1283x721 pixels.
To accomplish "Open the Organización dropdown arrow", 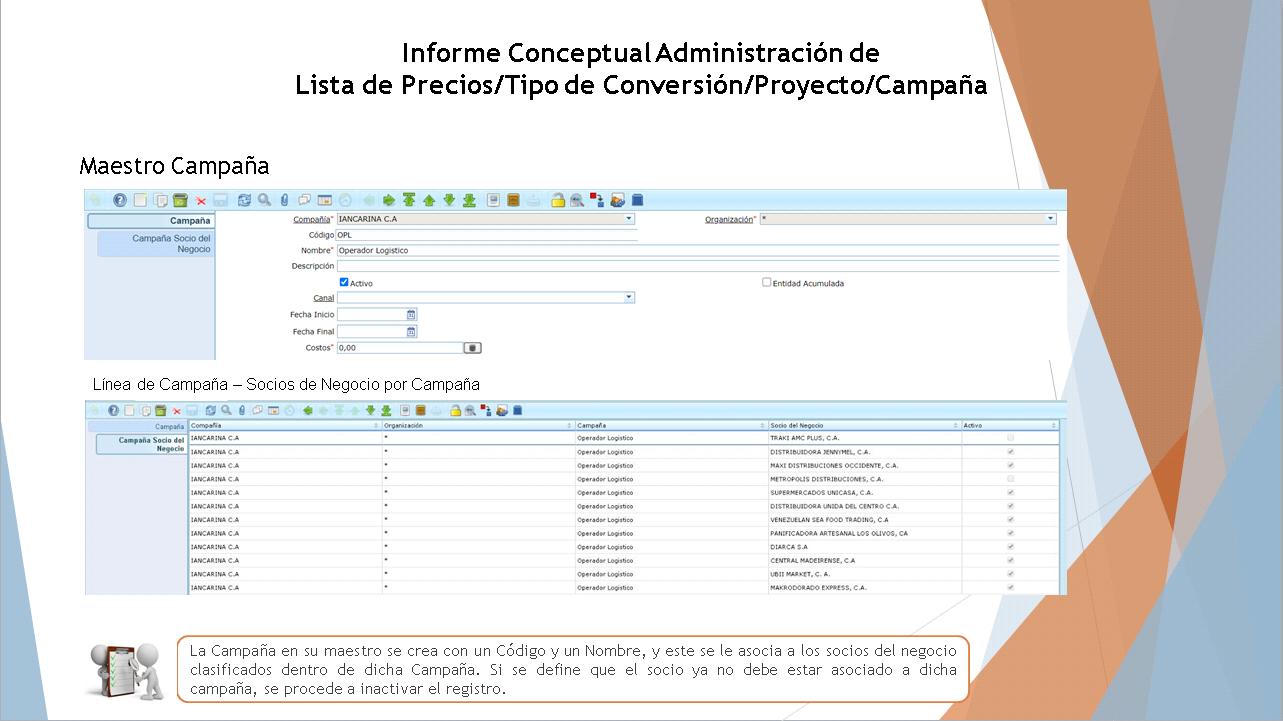I will (1051, 218).
